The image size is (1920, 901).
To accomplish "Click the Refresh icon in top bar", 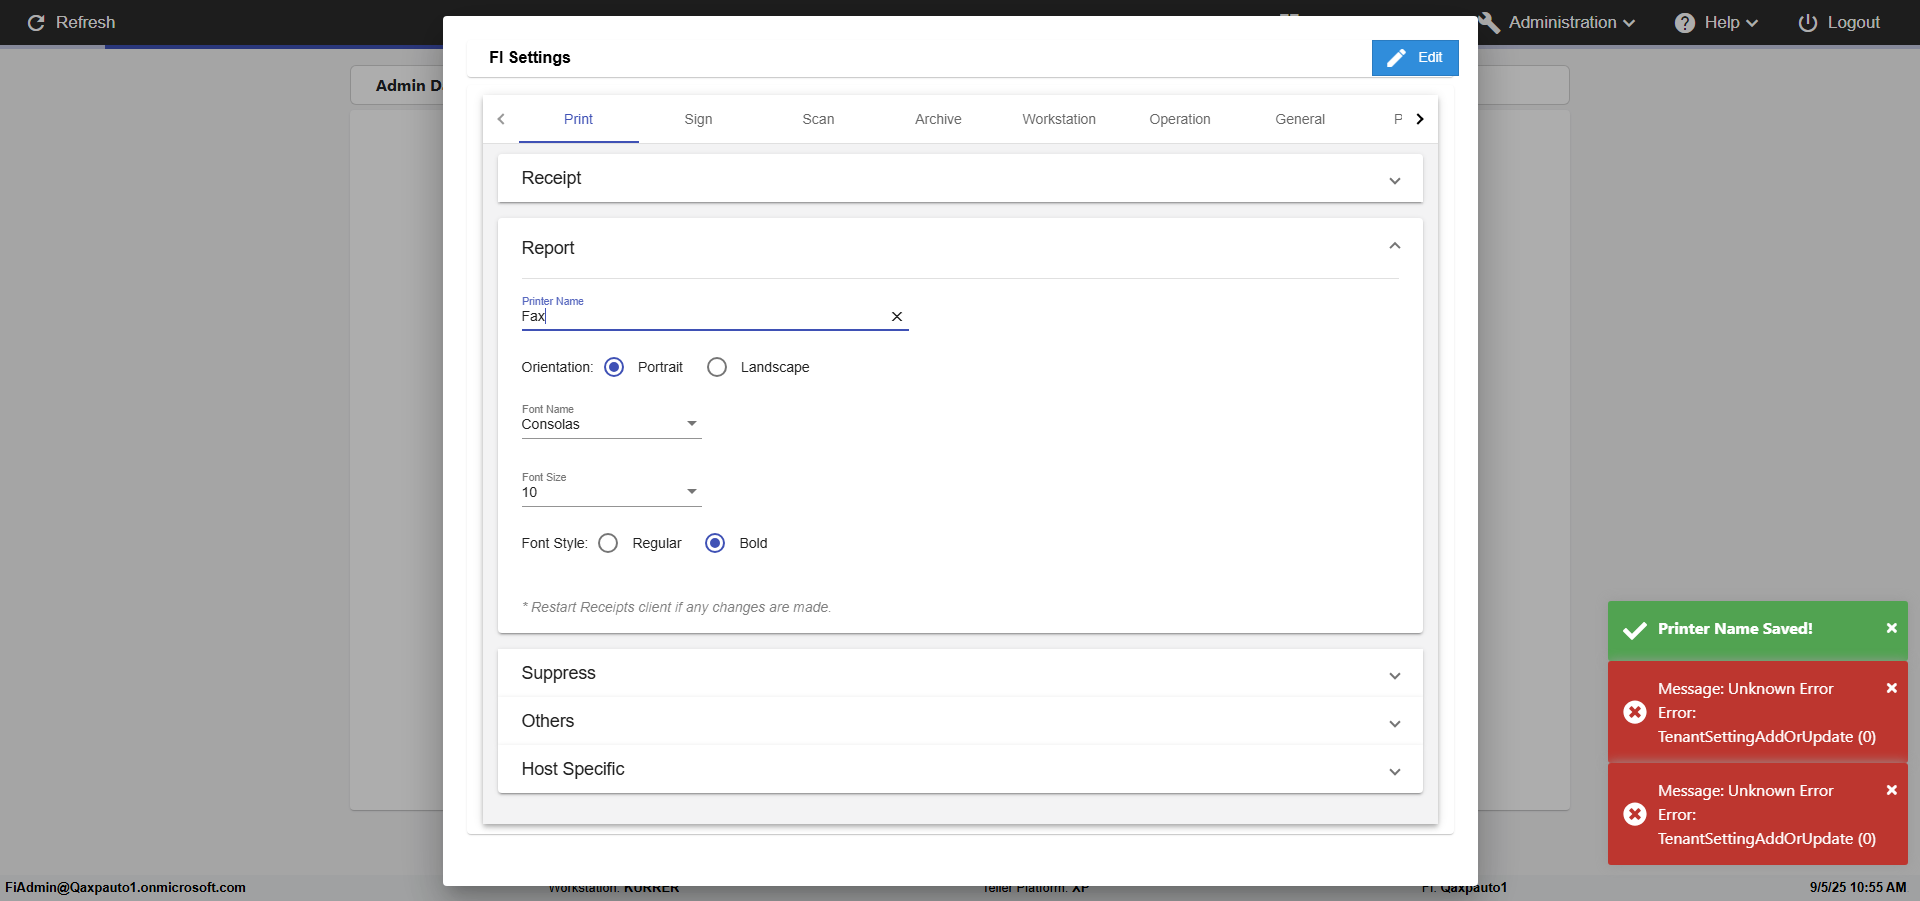I will tap(36, 23).
